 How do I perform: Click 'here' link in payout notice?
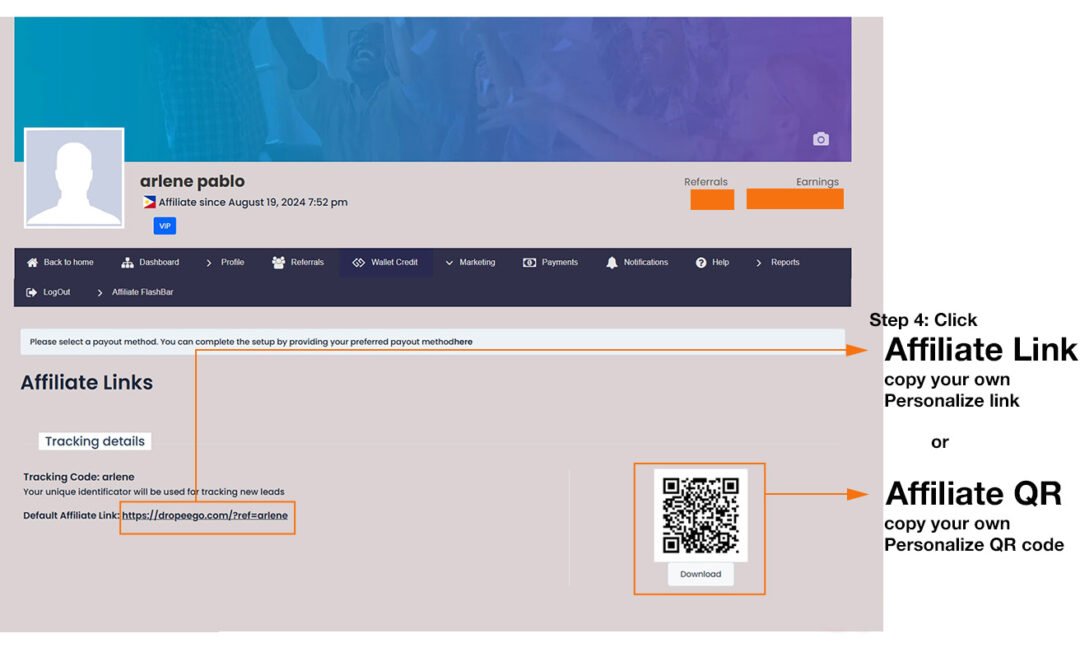click(x=463, y=342)
